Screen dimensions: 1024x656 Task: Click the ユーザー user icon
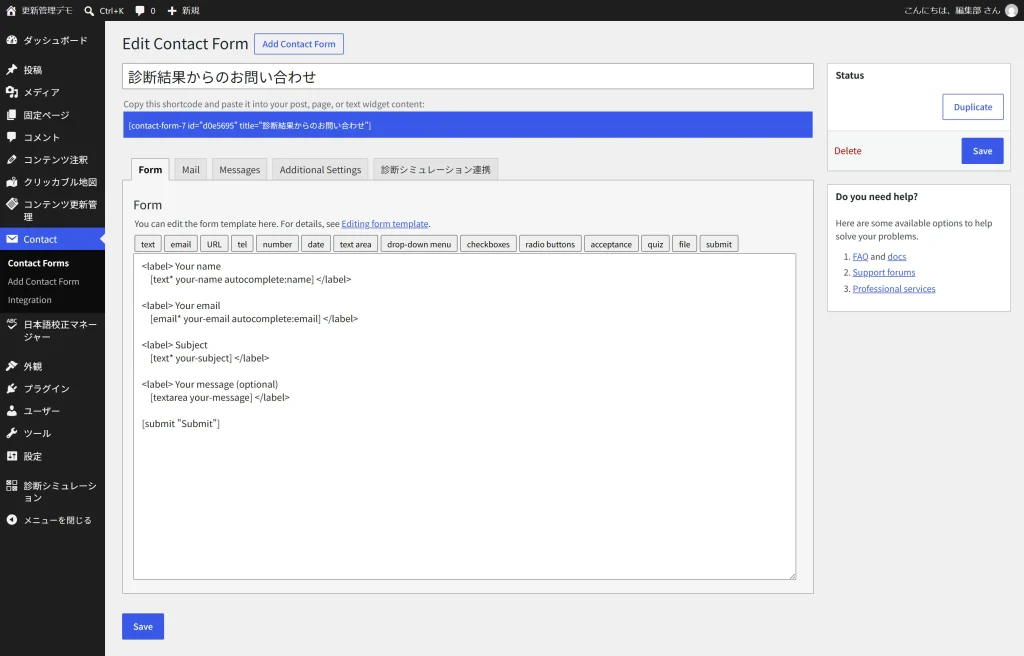point(12,410)
